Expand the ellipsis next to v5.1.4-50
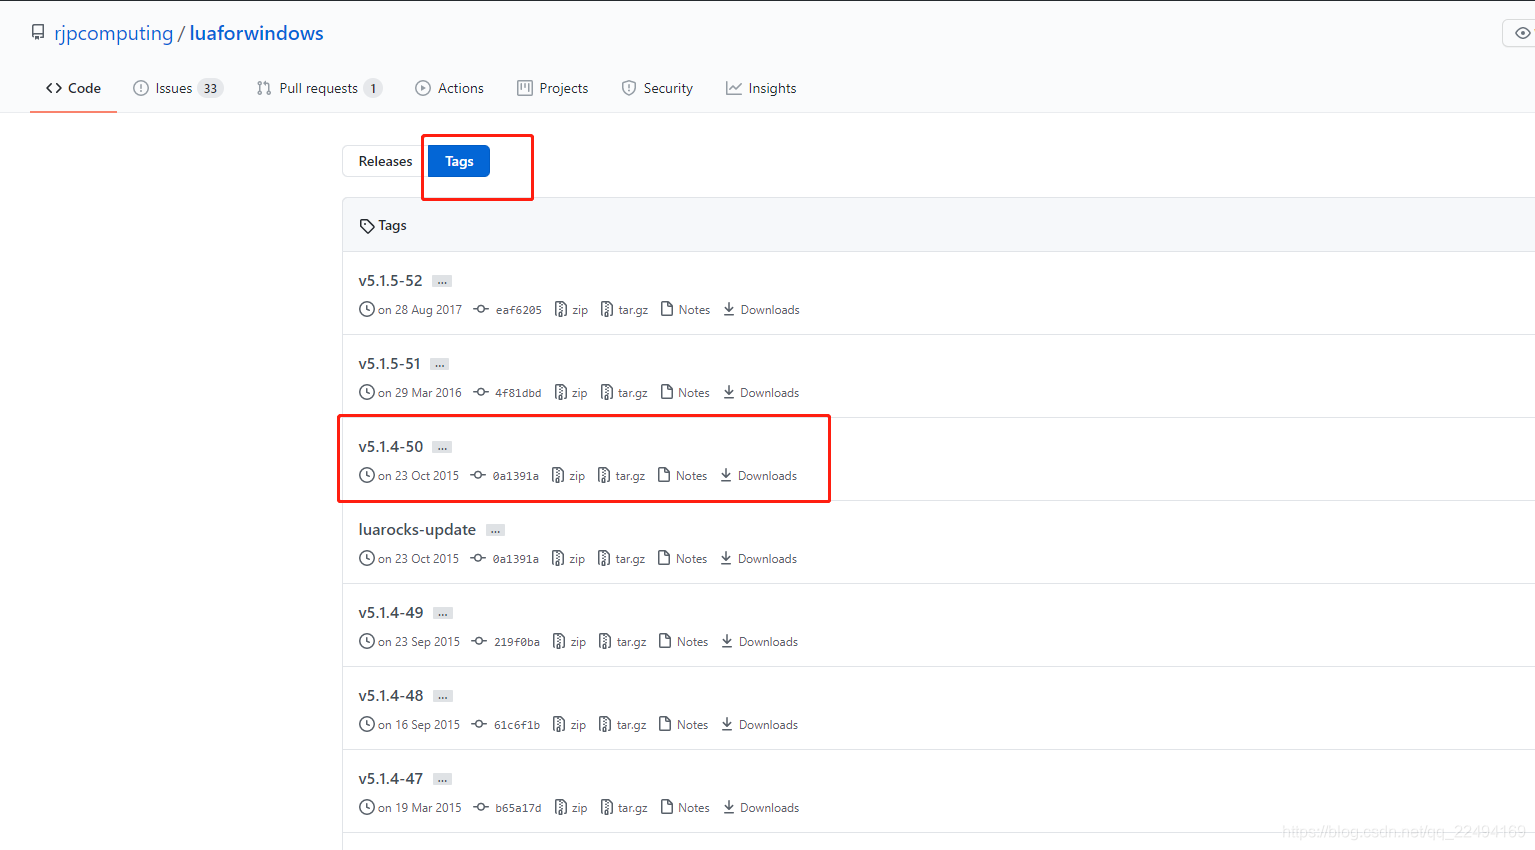Image resolution: width=1535 pixels, height=850 pixels. tap(442, 448)
